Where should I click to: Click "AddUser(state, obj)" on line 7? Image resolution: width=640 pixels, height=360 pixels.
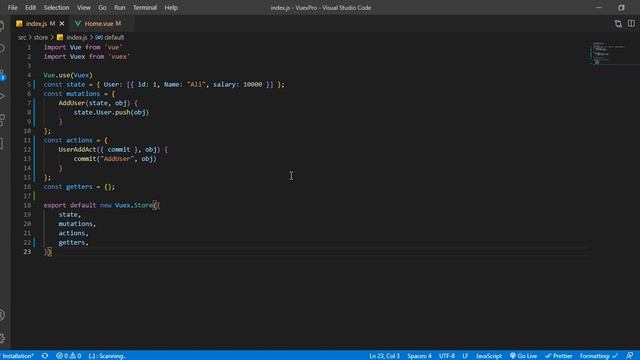(94, 103)
